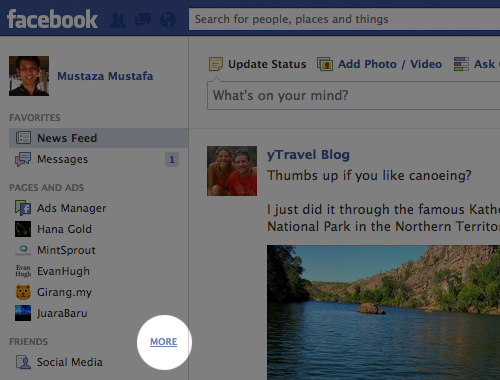500x380 pixels.
Task: Click the Update Status note icon
Action: [x=216, y=64]
